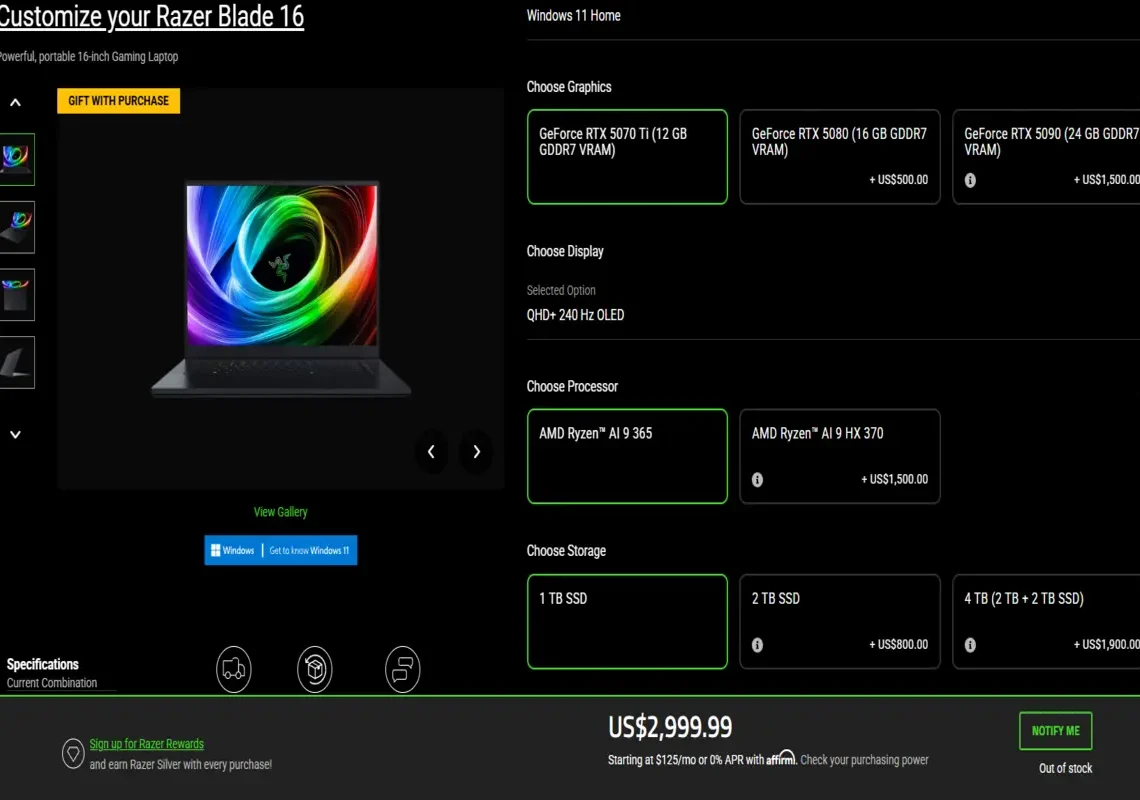The image size is (1140, 800).
Task: Open the chat bubbles support icon
Action: pos(403,669)
